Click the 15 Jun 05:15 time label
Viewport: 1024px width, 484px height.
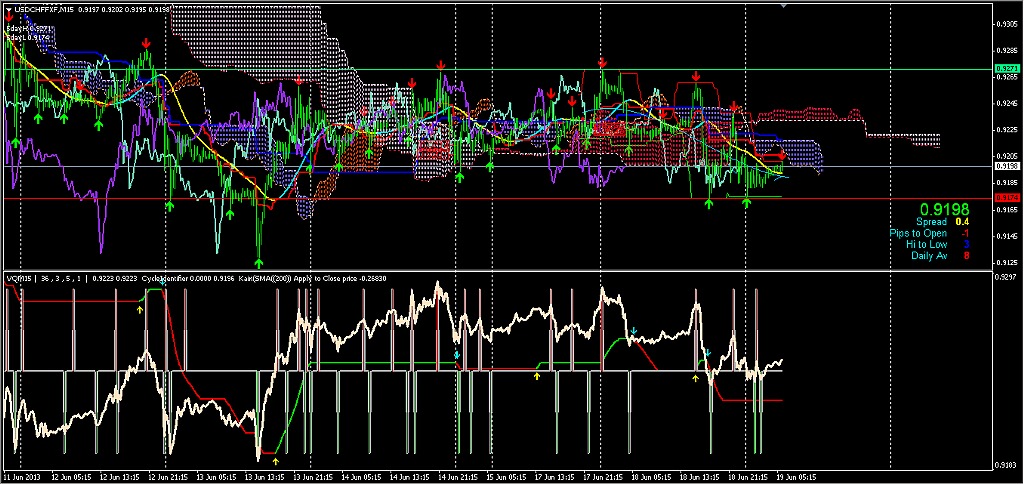point(505,476)
